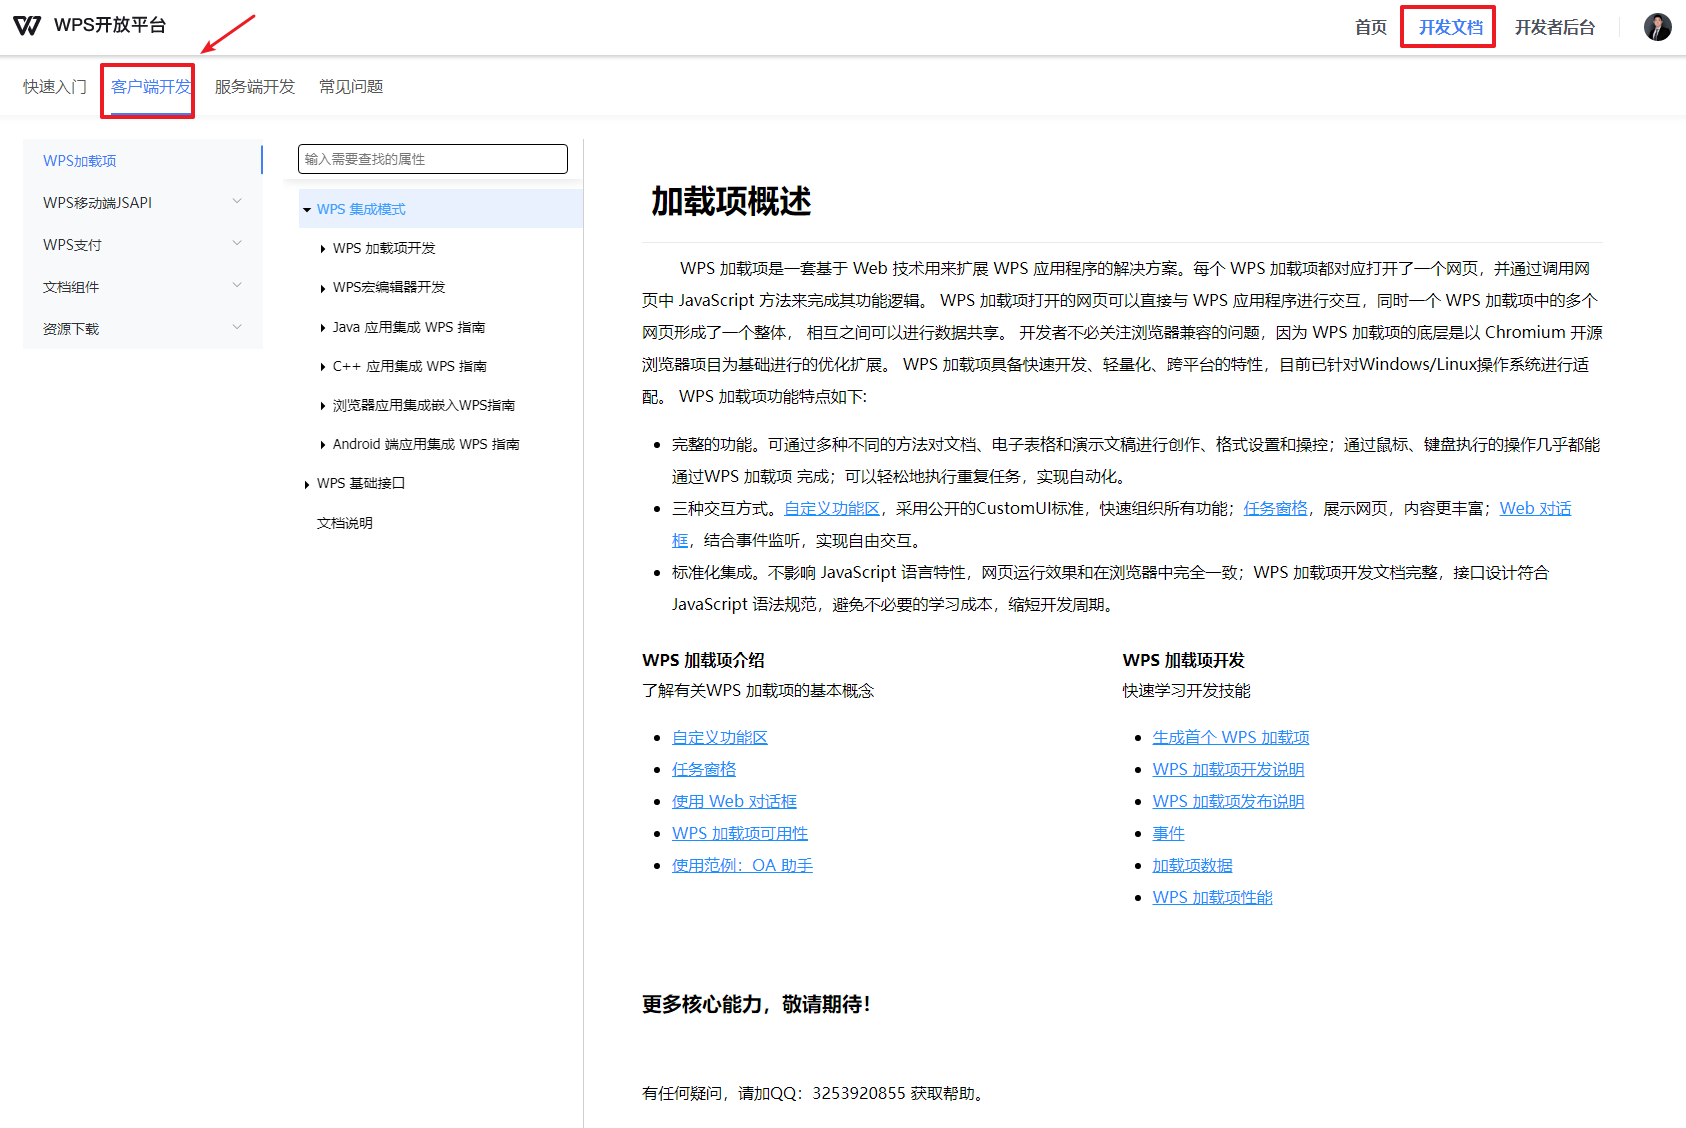Expand Android 端应用集成 WPS 指南 arrow

[x=323, y=445]
